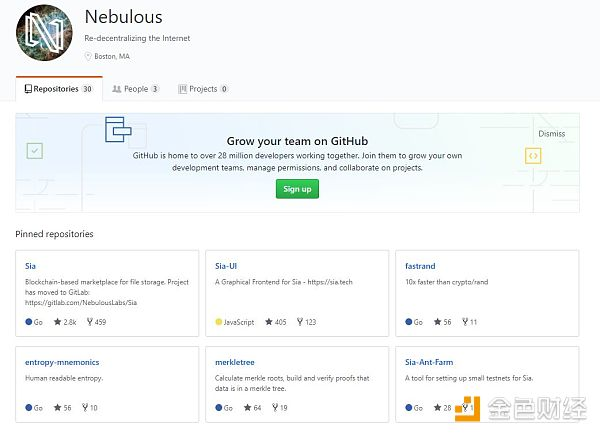Click the star icon on entropy-mnemonics card
Viewport: 600px width, 434px height.
pyautogui.click(x=57, y=407)
